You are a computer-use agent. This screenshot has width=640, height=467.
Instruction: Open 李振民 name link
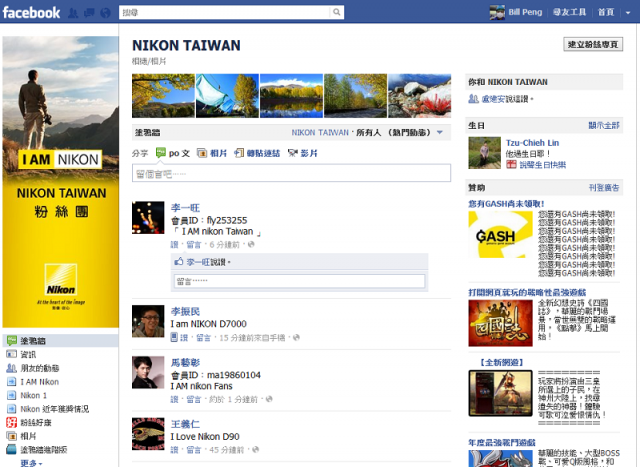coord(185,311)
